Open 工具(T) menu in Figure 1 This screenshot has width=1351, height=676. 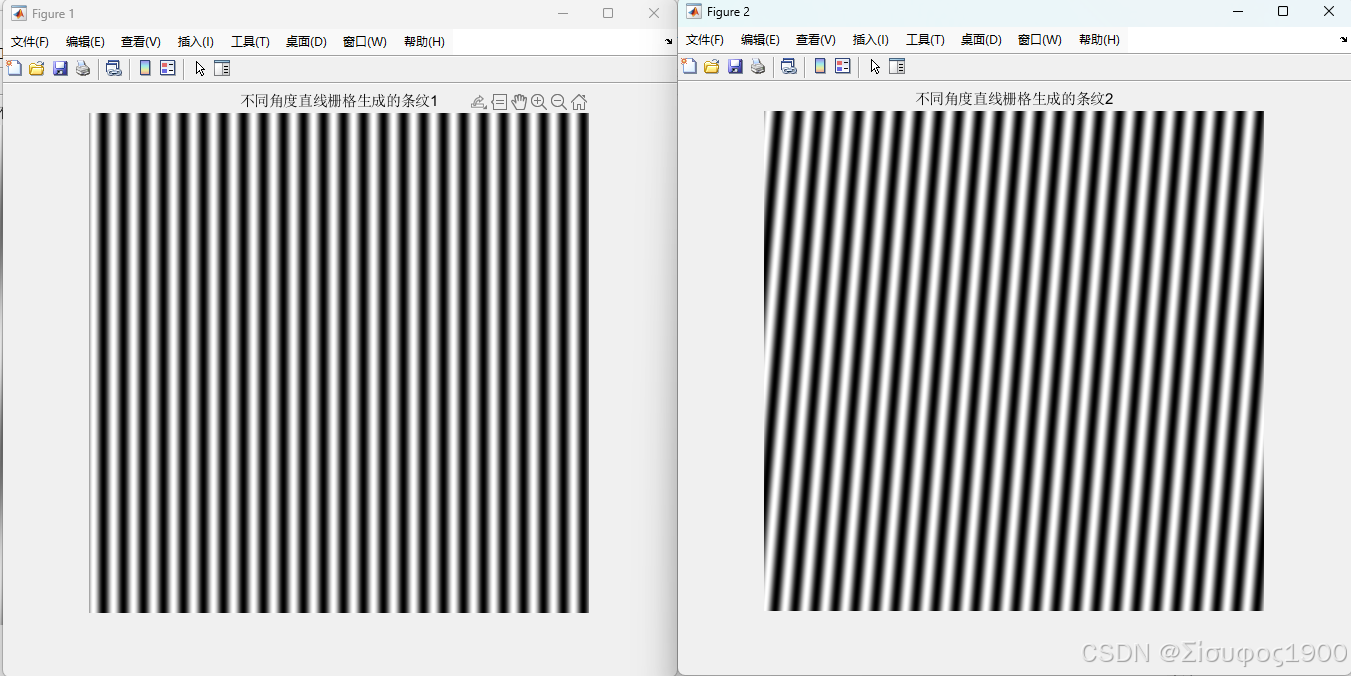tap(250, 42)
